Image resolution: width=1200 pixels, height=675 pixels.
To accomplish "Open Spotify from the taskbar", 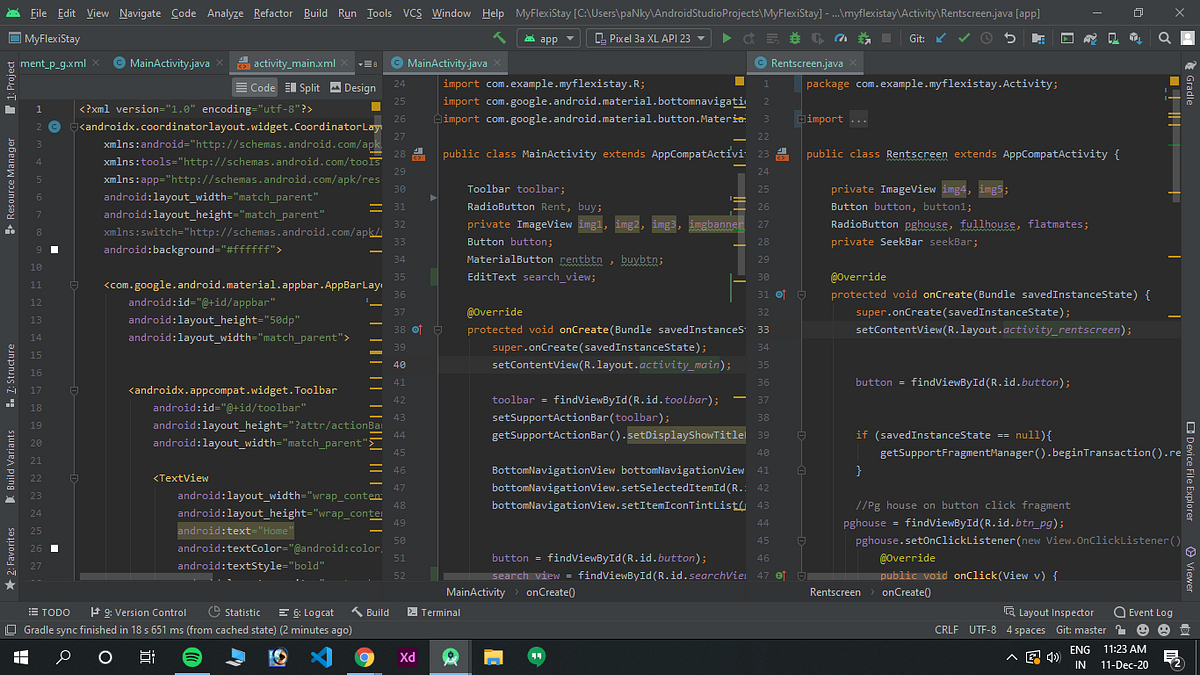I will tap(192, 657).
